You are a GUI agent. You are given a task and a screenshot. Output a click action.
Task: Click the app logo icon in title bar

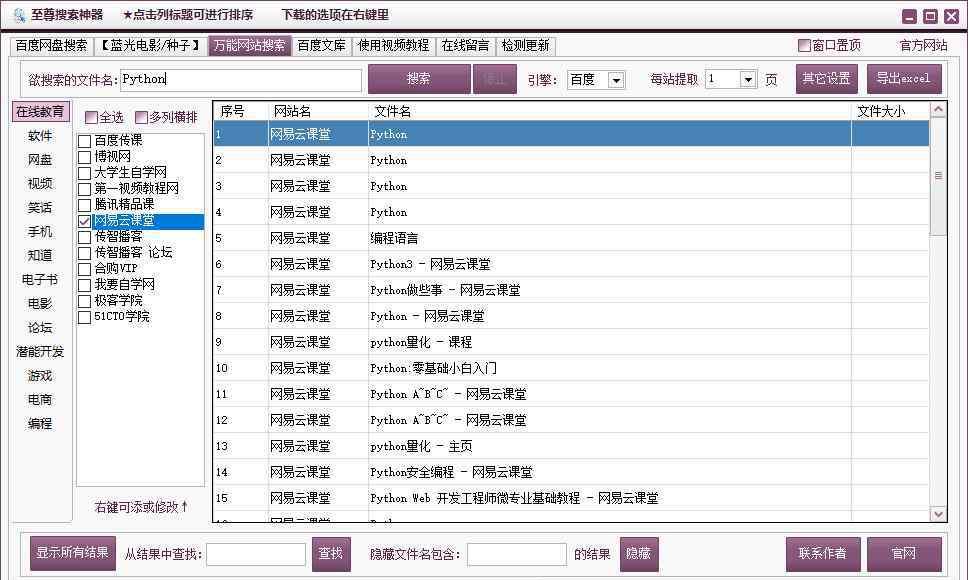coord(19,15)
